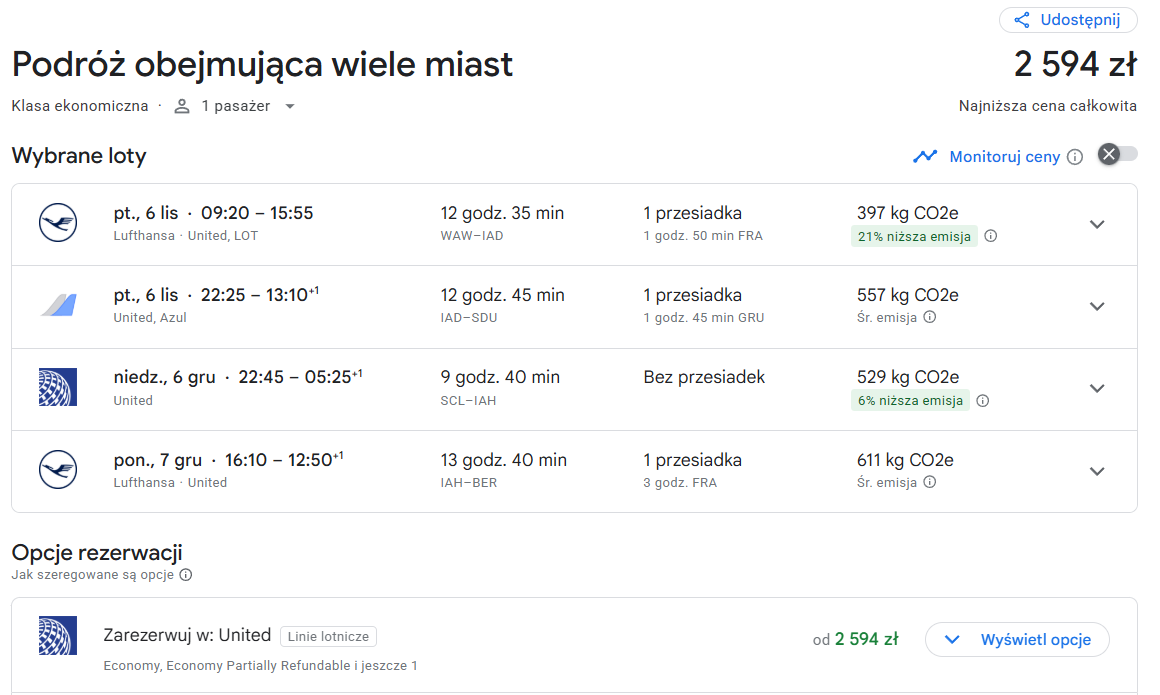Click the Azul logo on the IAD–SDU flight
Screen dimensions: 1160x695
click(x=58, y=305)
